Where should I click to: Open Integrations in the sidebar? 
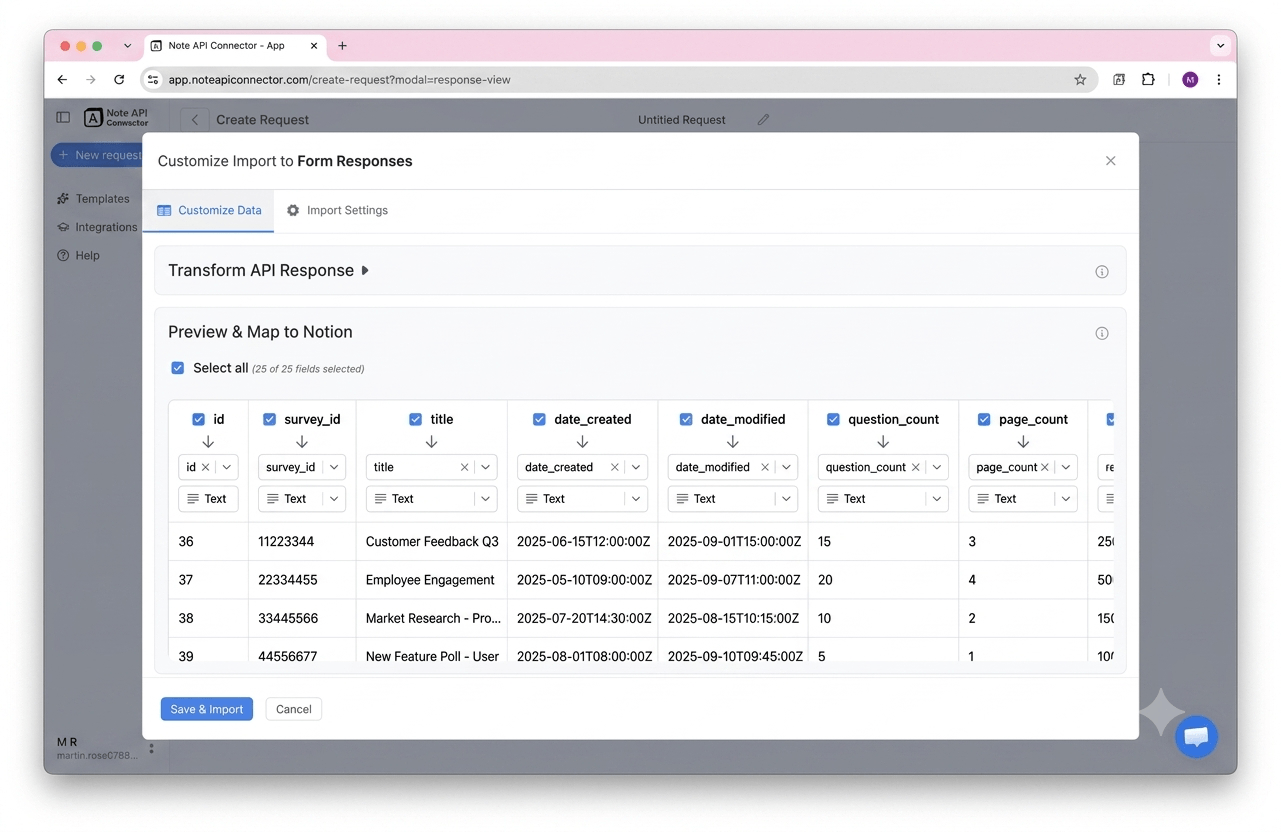pos(97,227)
